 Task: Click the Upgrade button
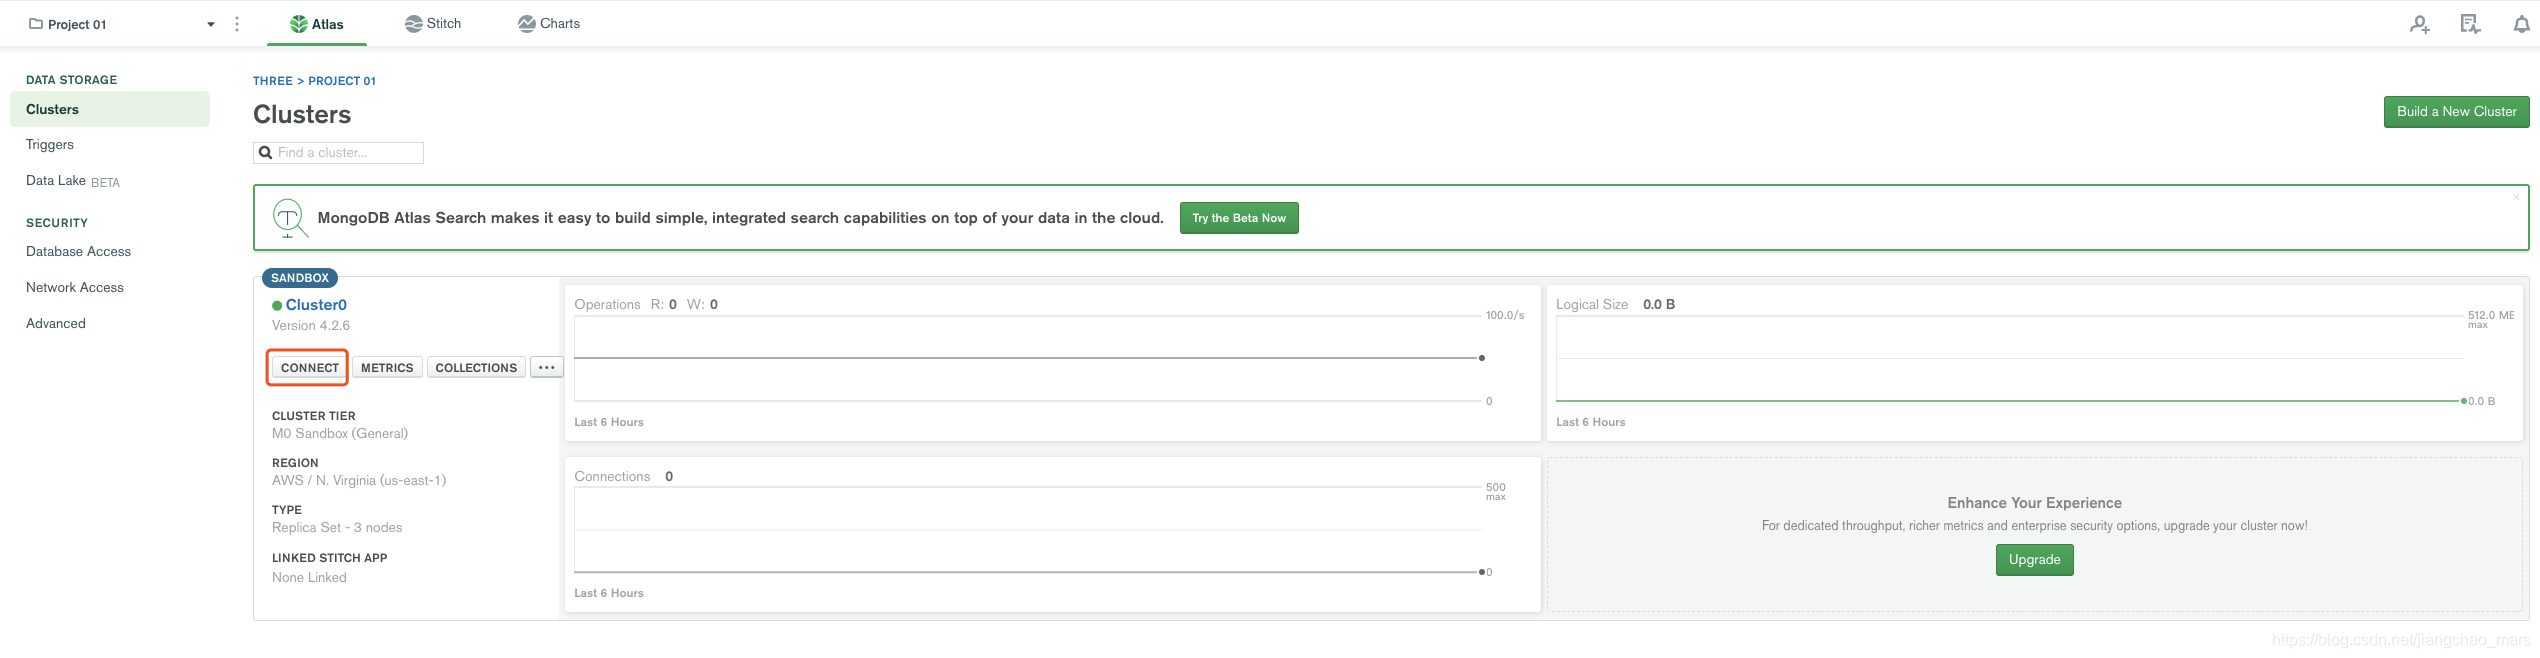click(x=2034, y=560)
